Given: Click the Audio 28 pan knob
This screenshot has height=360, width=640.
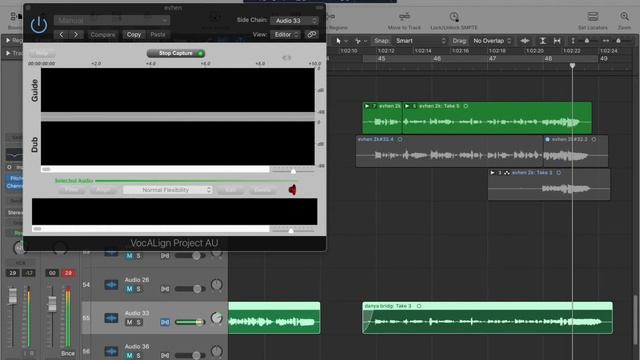Looking at the screenshot, I should click(217, 284).
